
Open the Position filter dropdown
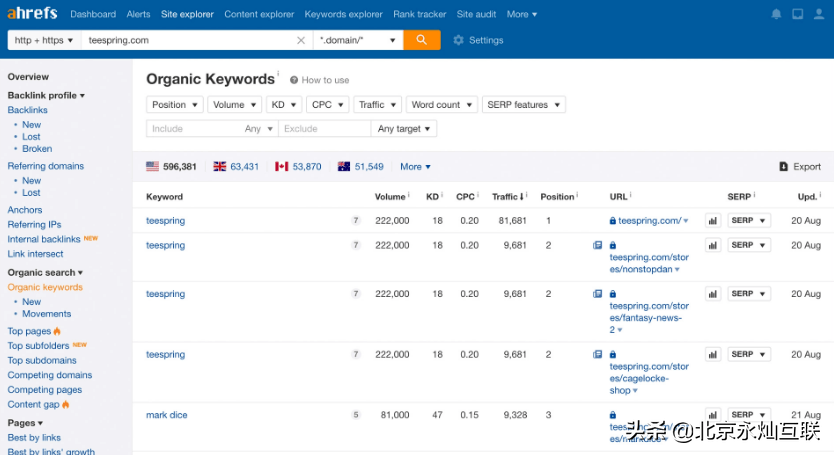pos(174,105)
